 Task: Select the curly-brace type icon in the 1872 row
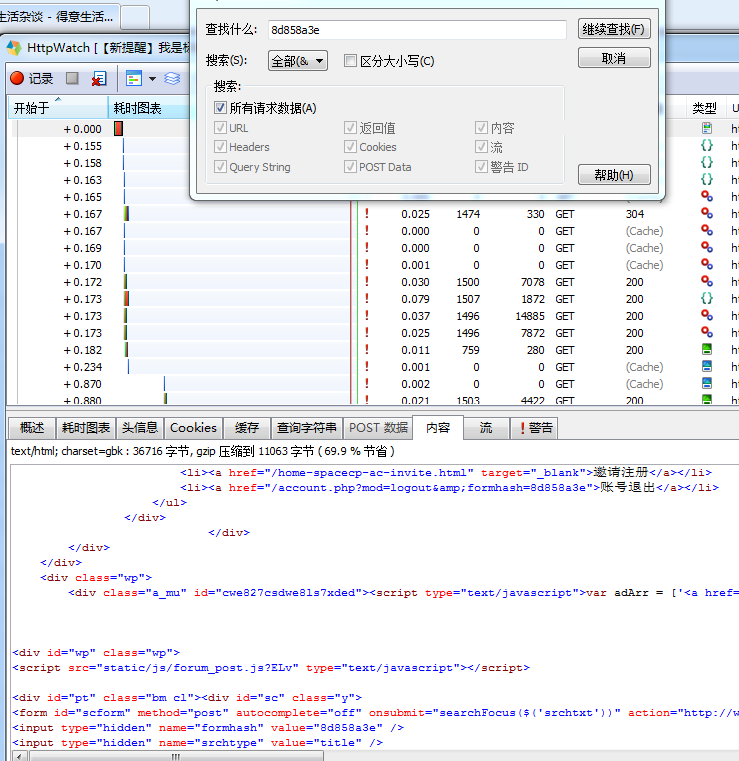click(x=707, y=298)
